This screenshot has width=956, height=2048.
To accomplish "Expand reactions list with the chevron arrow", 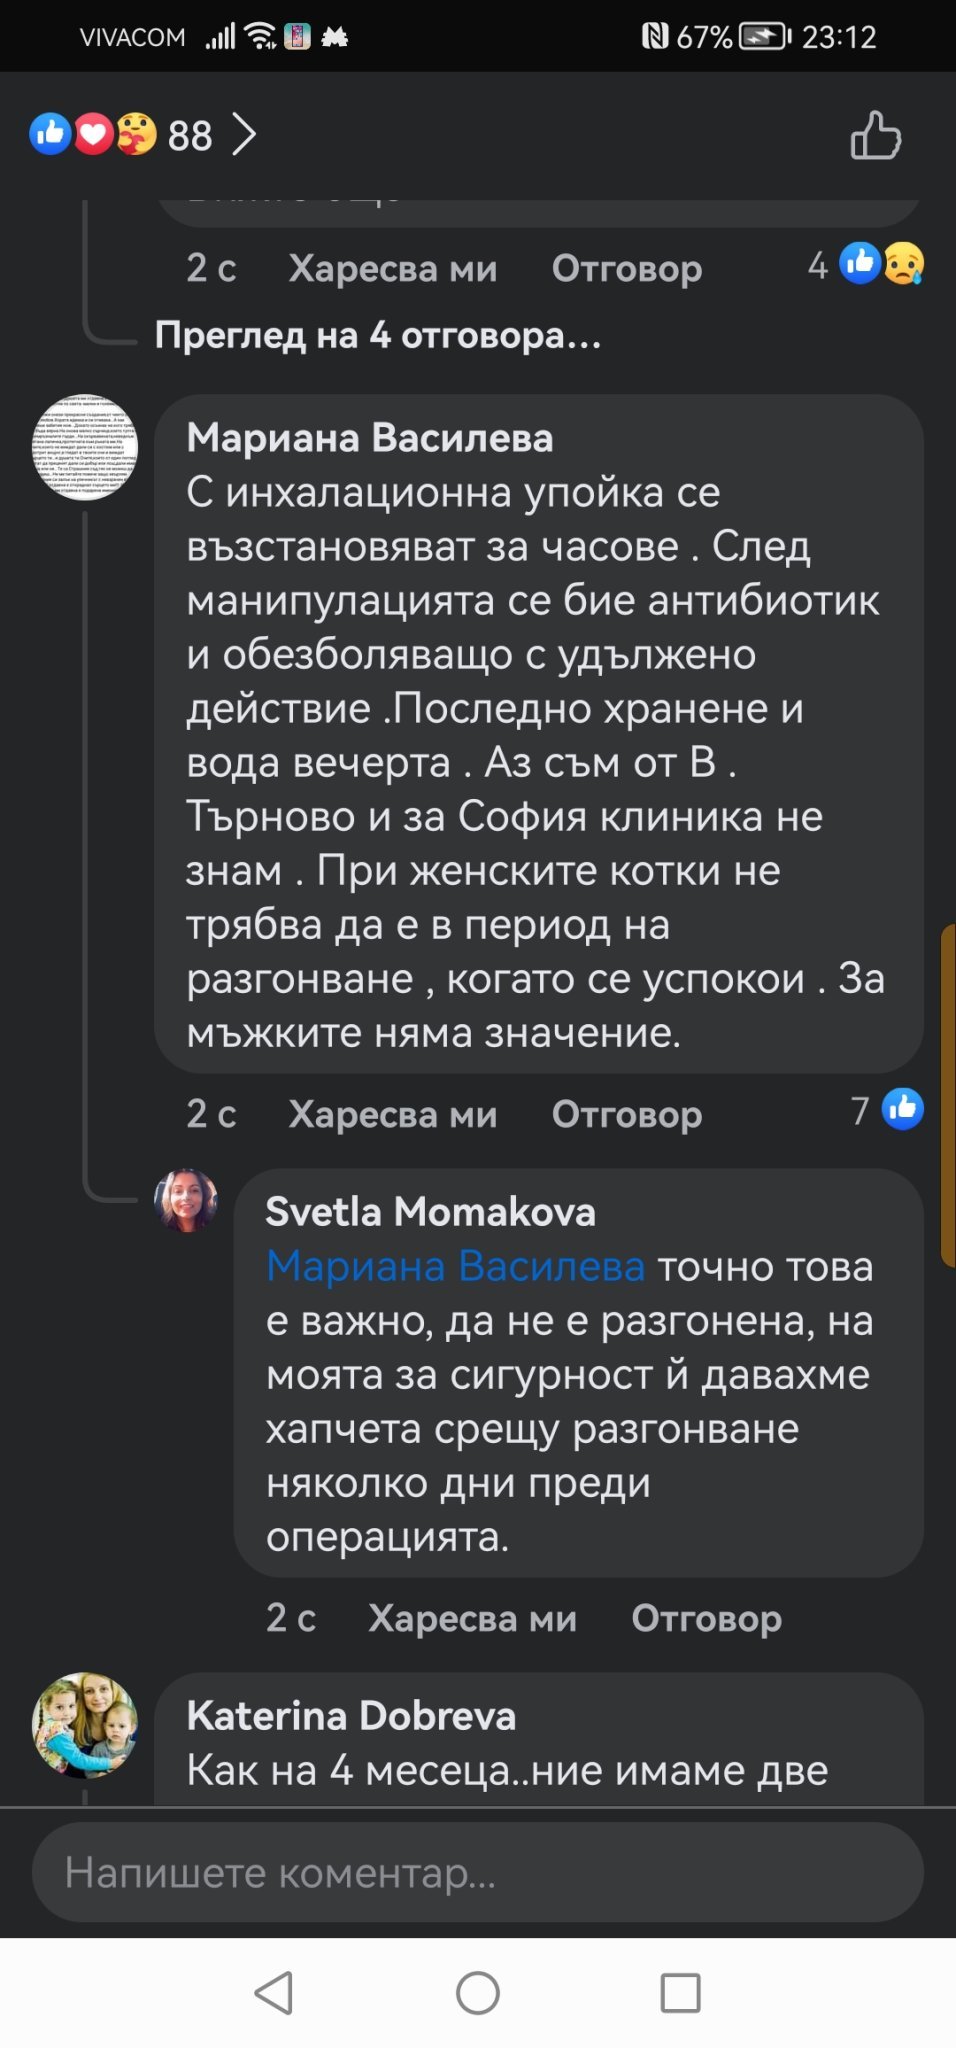I will click(x=244, y=135).
